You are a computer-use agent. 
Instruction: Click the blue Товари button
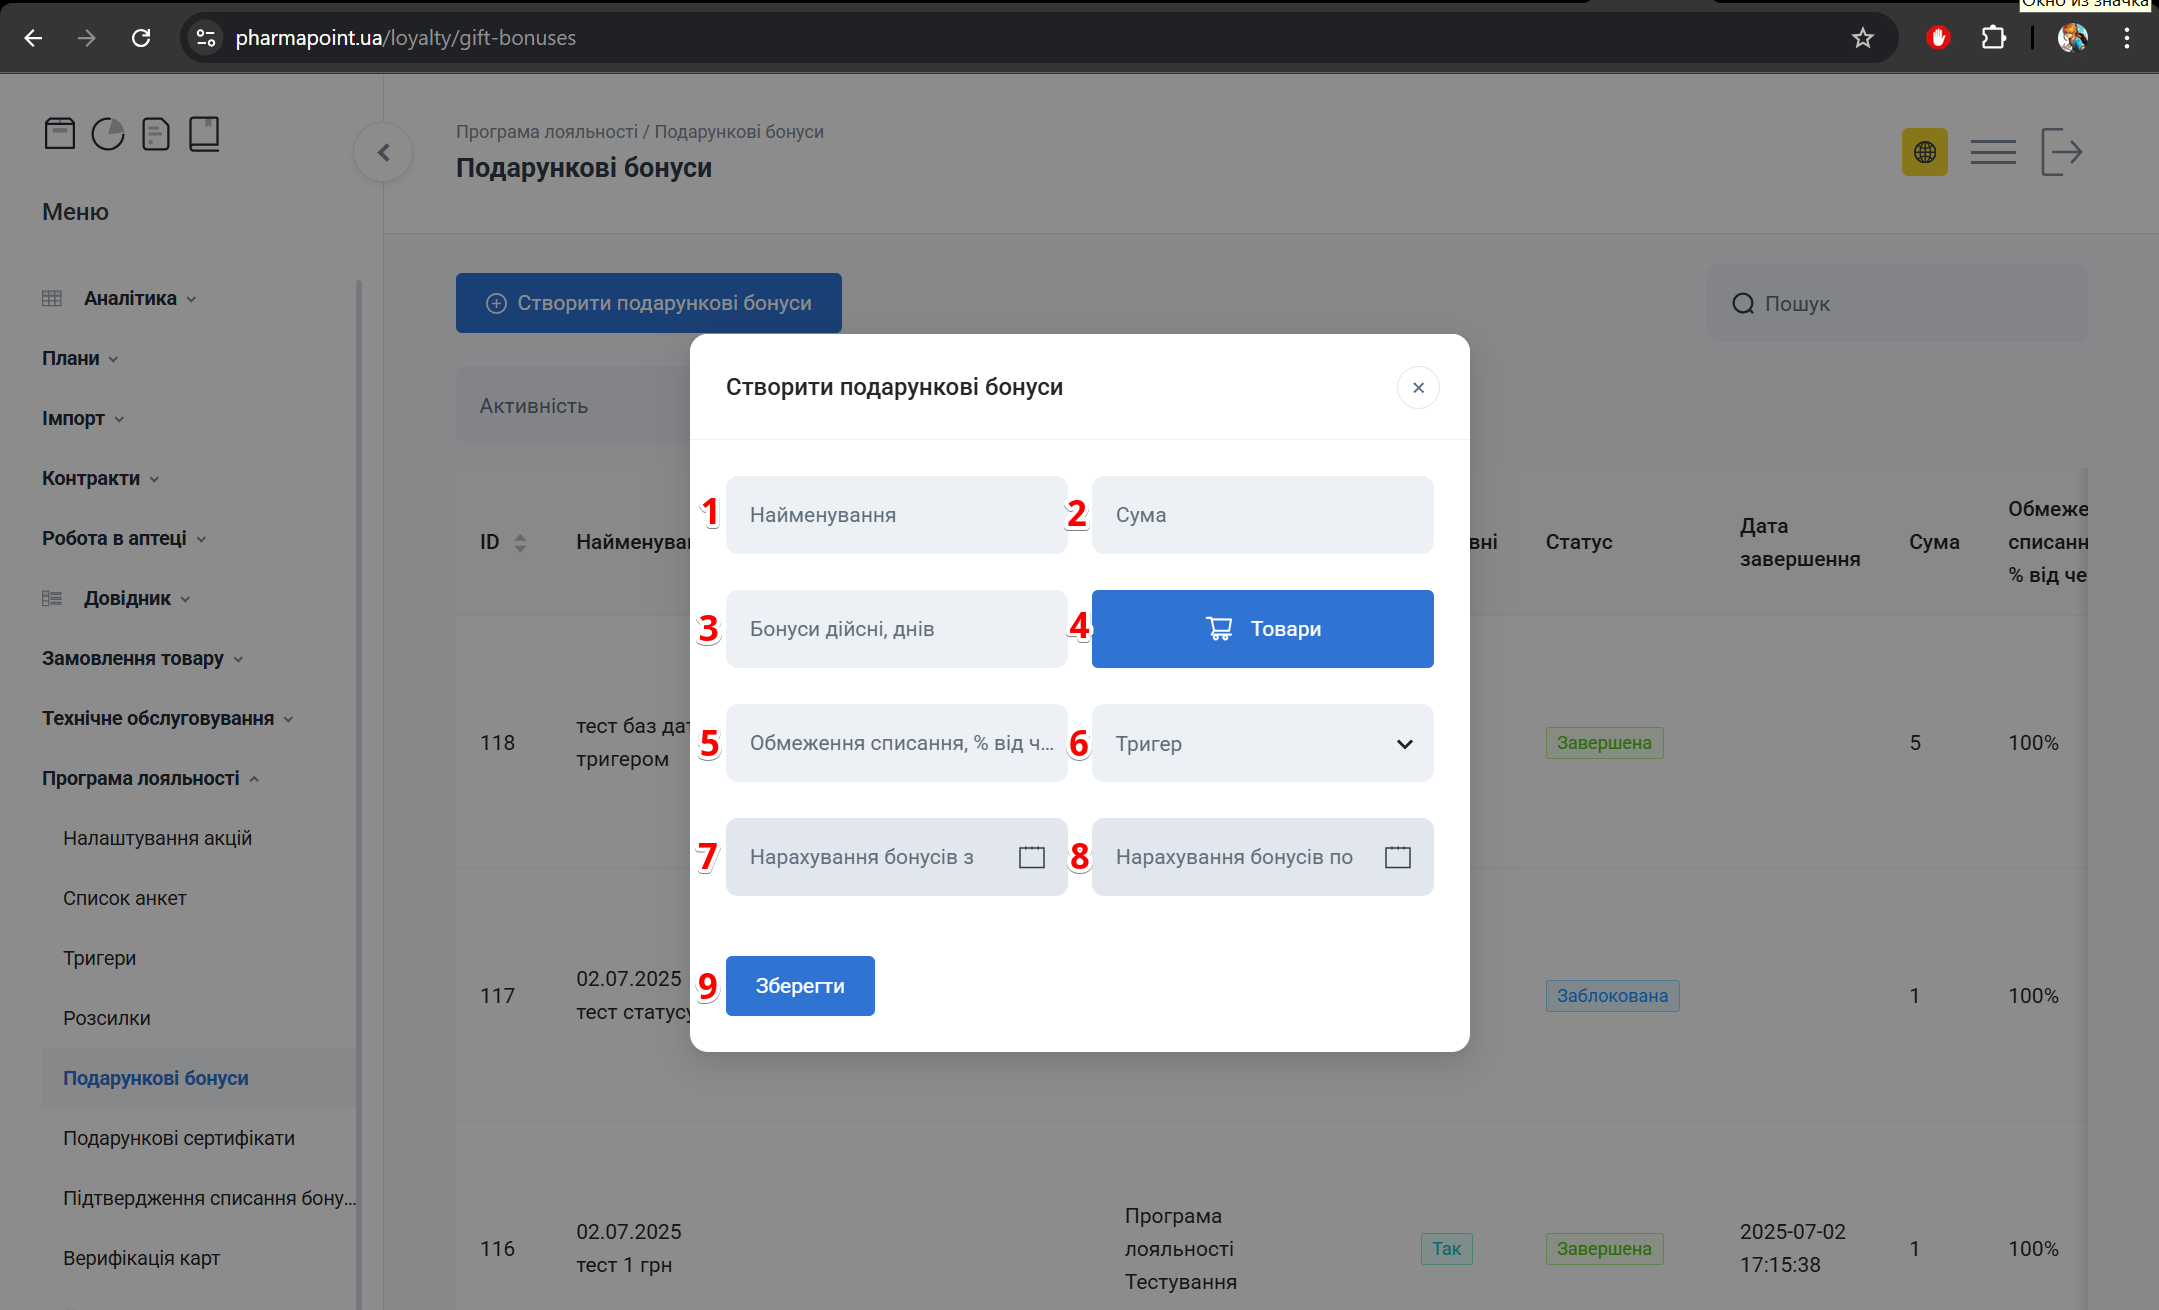[1262, 629]
